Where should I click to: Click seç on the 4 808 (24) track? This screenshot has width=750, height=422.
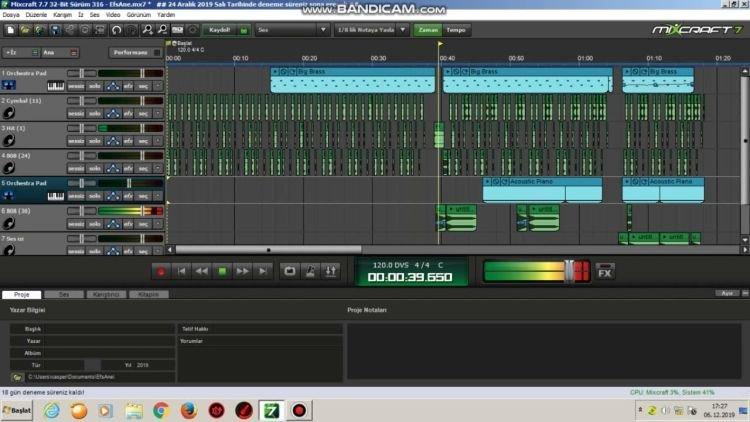coord(143,168)
